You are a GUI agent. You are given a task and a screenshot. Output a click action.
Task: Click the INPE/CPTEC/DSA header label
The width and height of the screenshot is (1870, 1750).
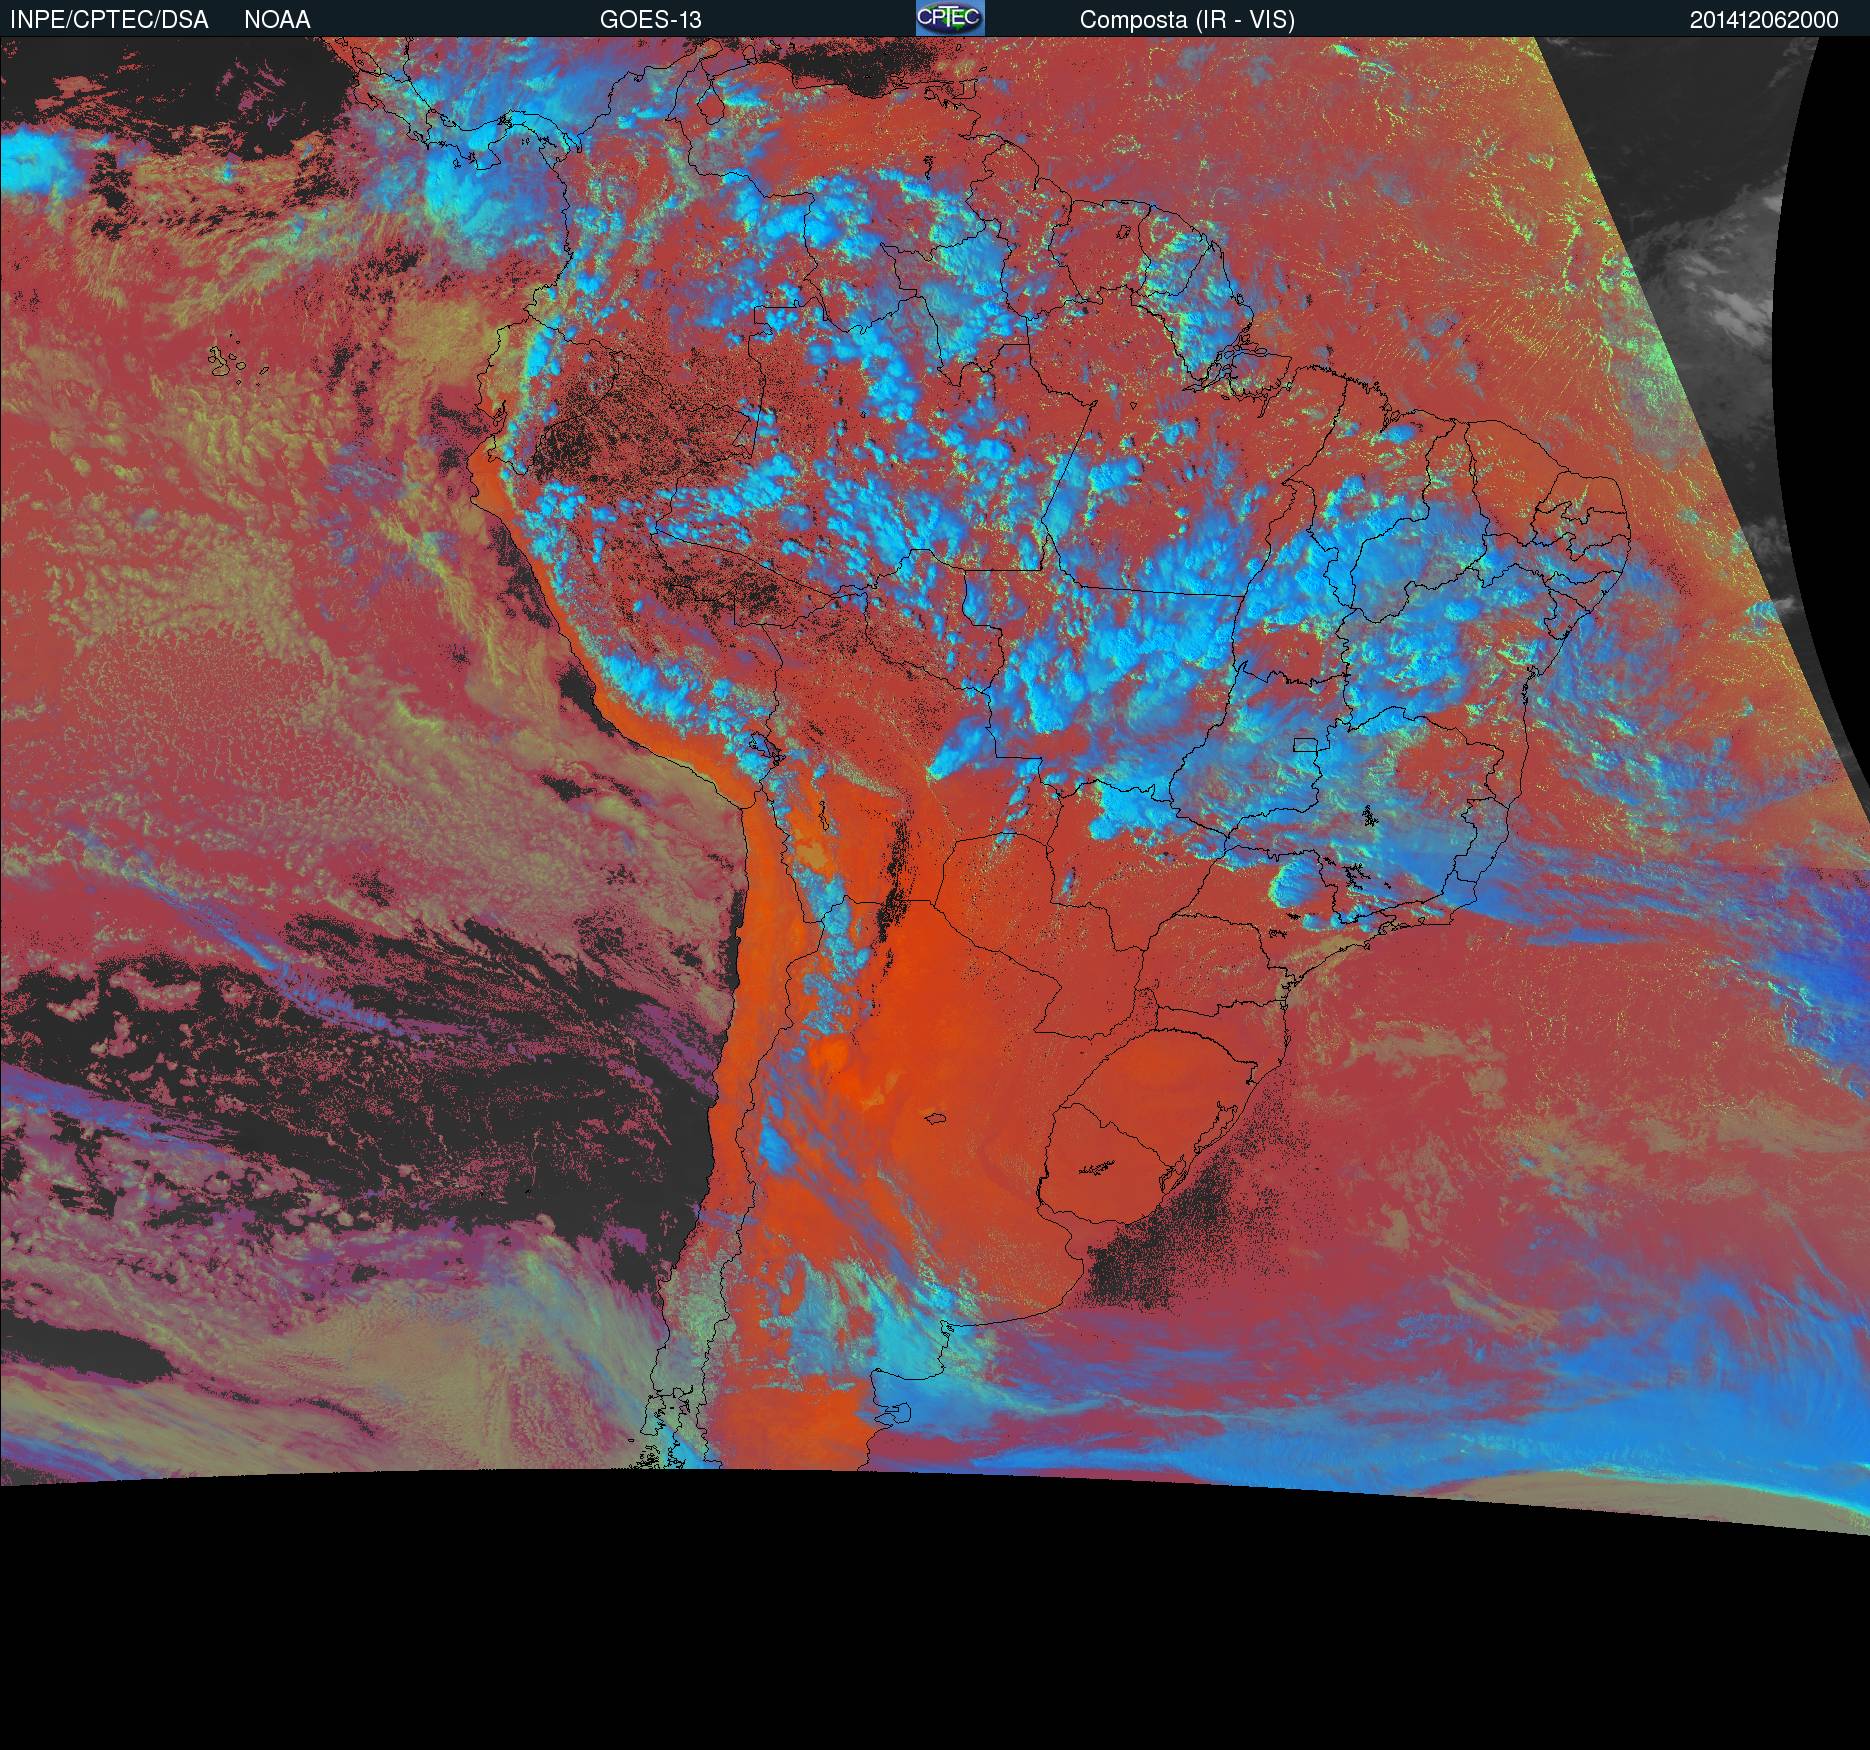click(x=109, y=20)
